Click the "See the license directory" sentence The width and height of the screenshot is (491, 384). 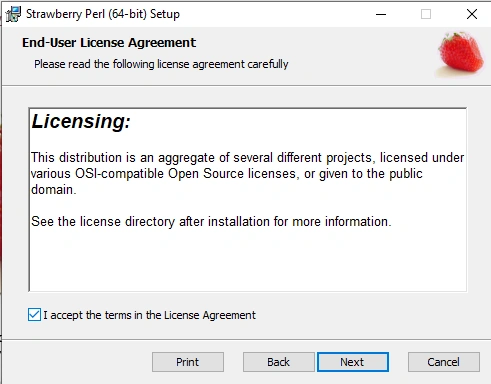[211, 222]
